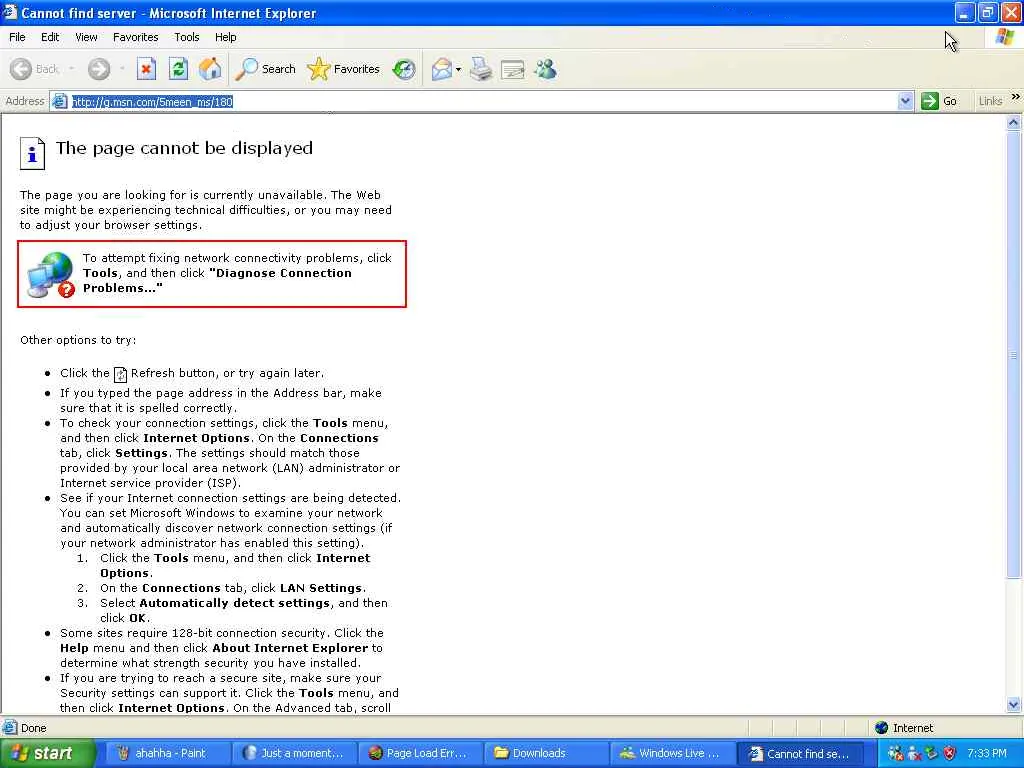Go to Home page icon
This screenshot has width=1024, height=768.
coord(210,69)
